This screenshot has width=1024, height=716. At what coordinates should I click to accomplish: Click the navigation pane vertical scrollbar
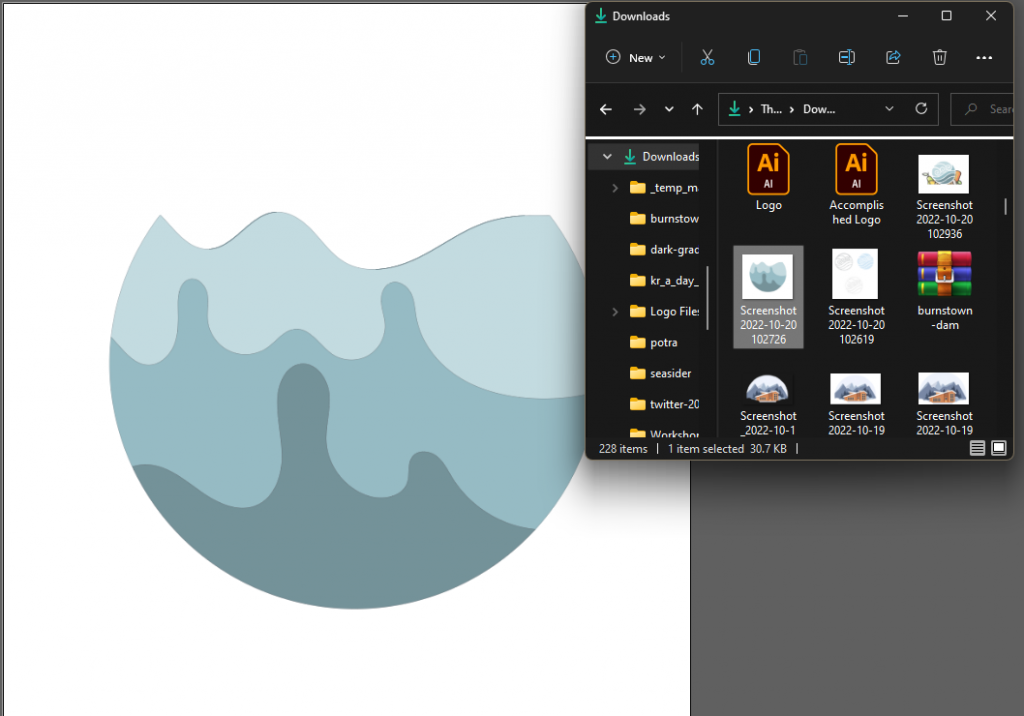point(707,297)
